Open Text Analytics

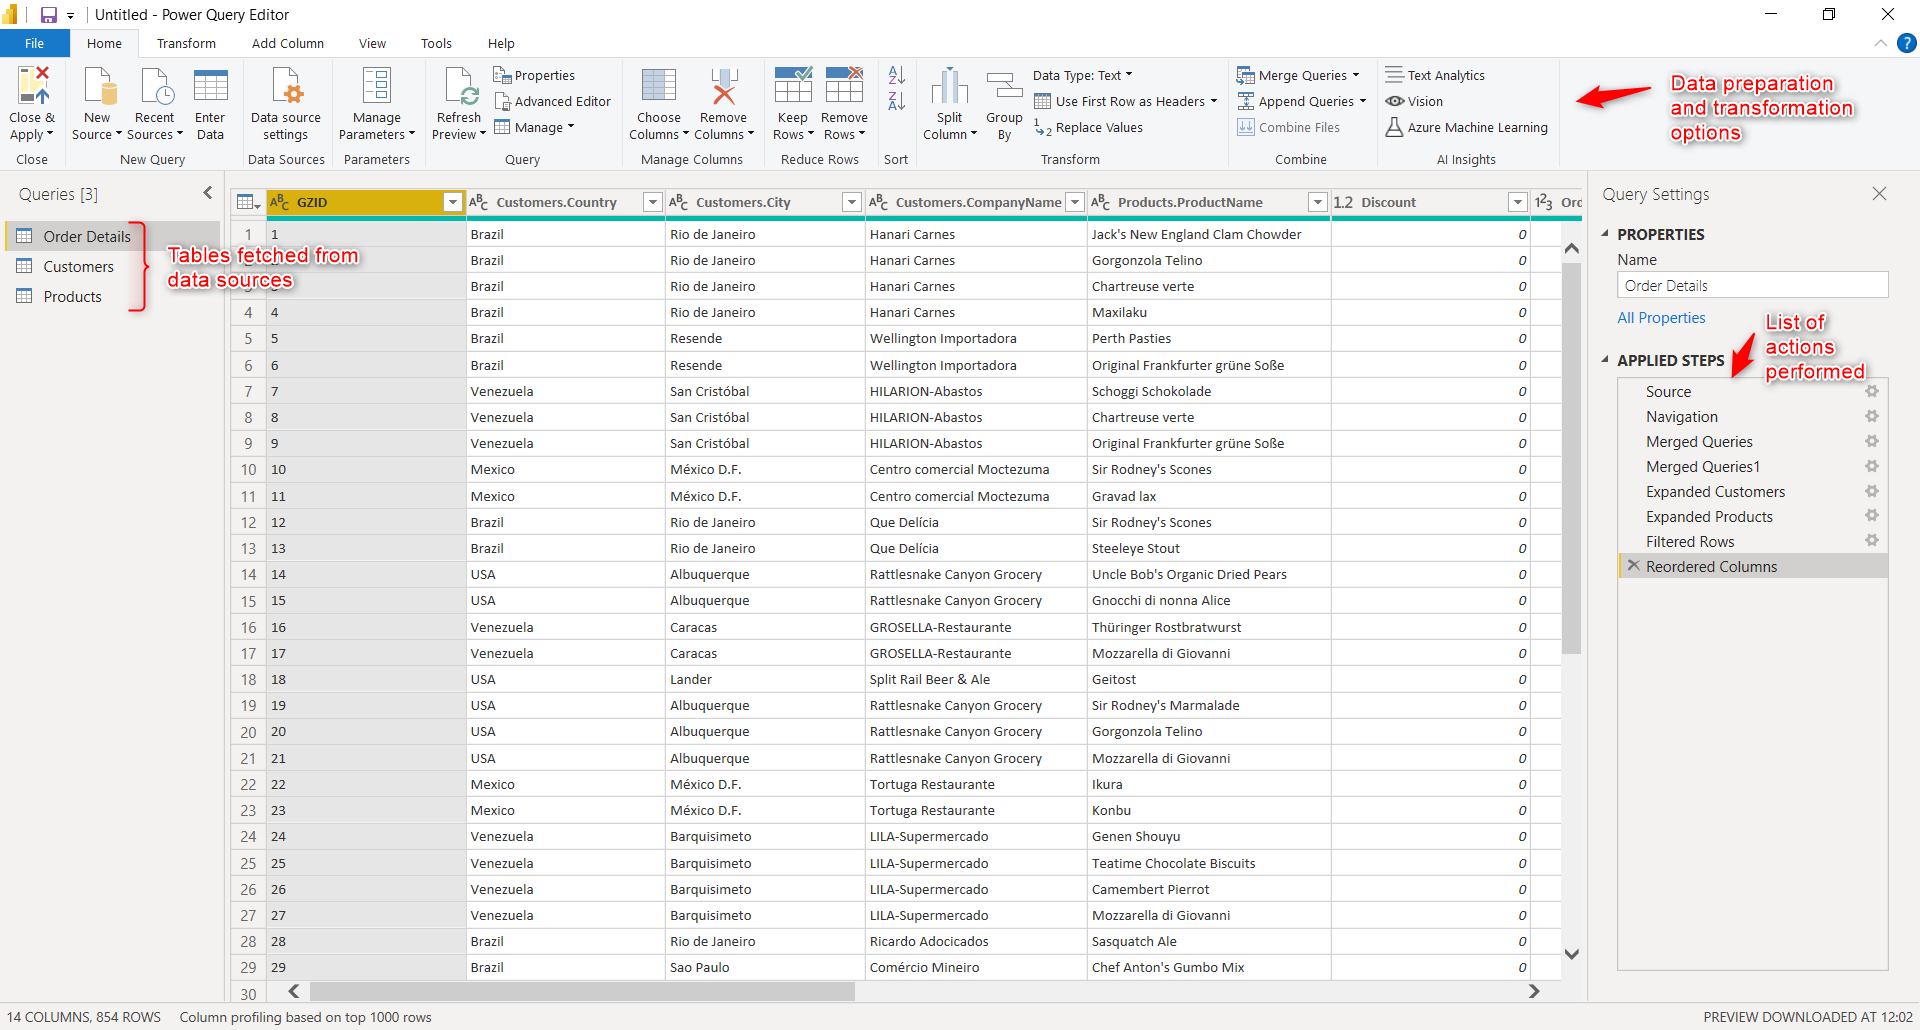(x=1435, y=75)
